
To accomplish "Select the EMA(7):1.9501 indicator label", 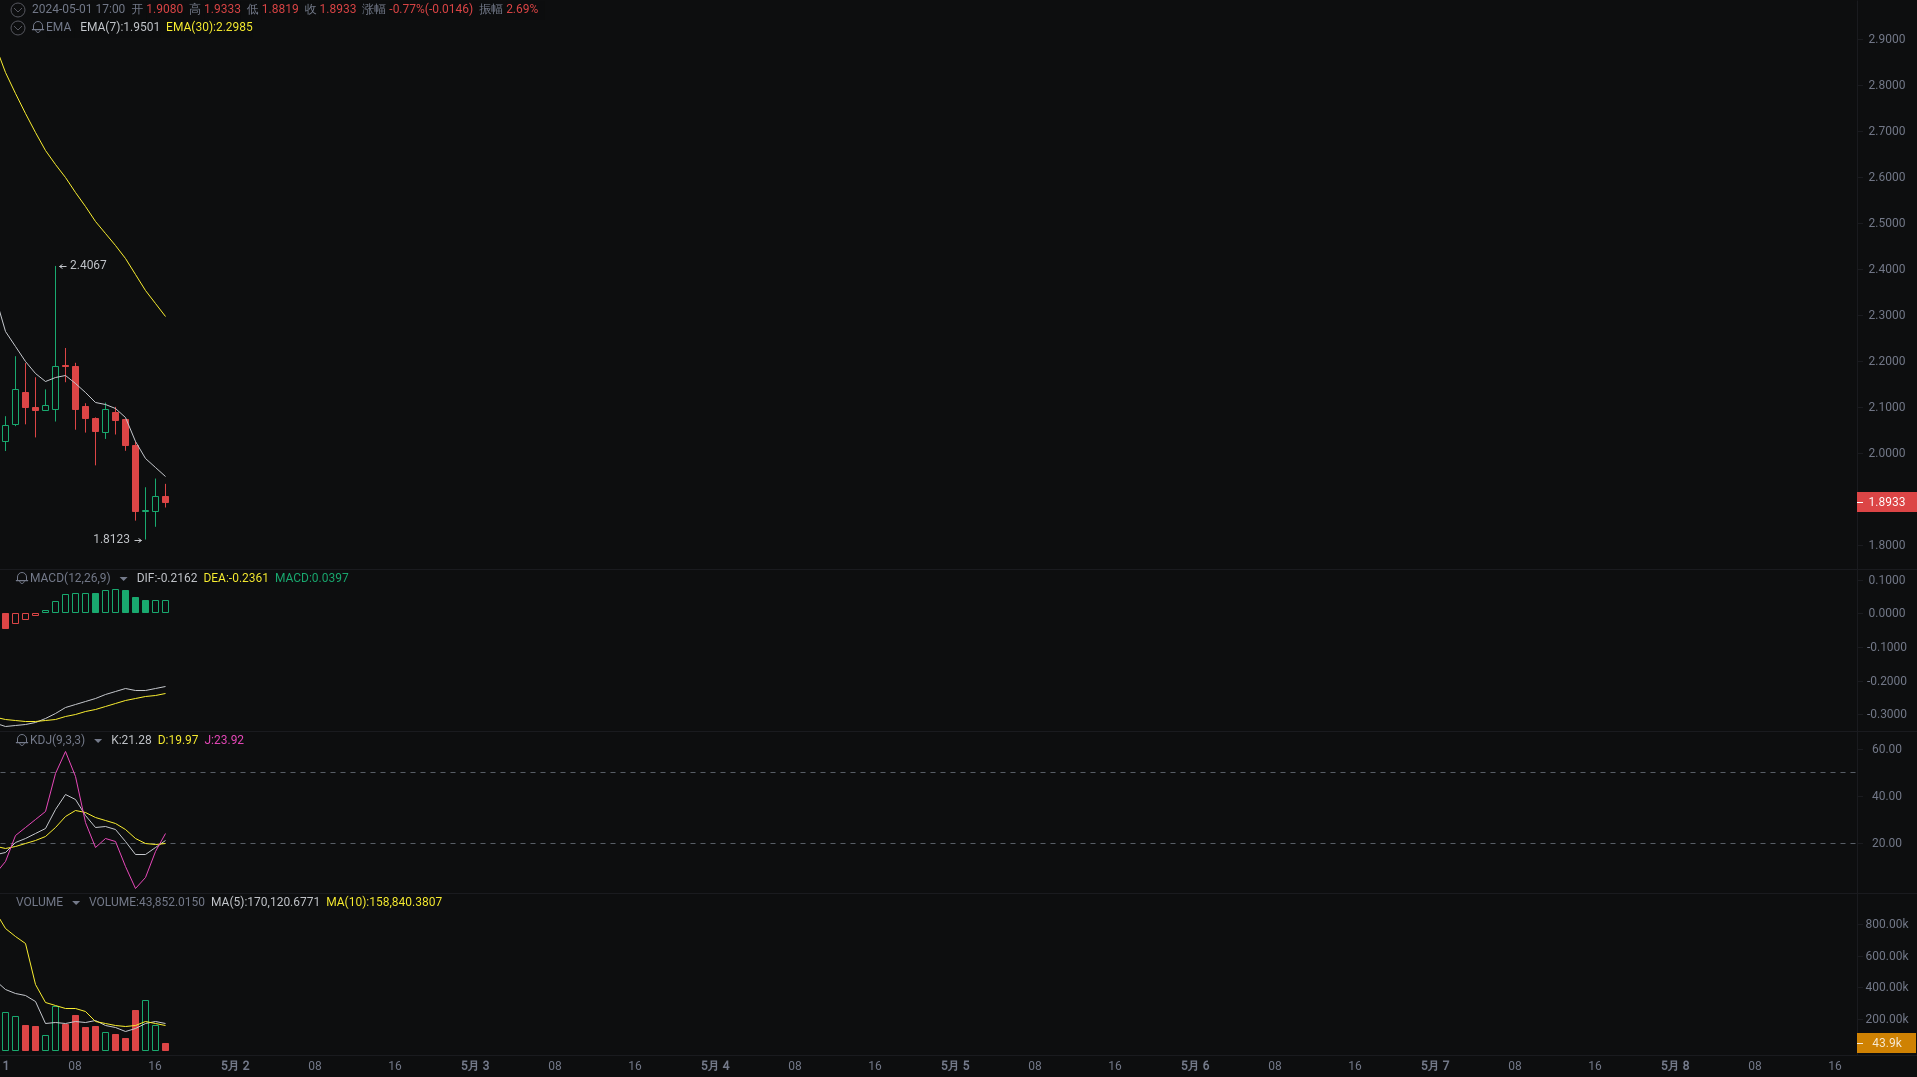I will point(120,27).
